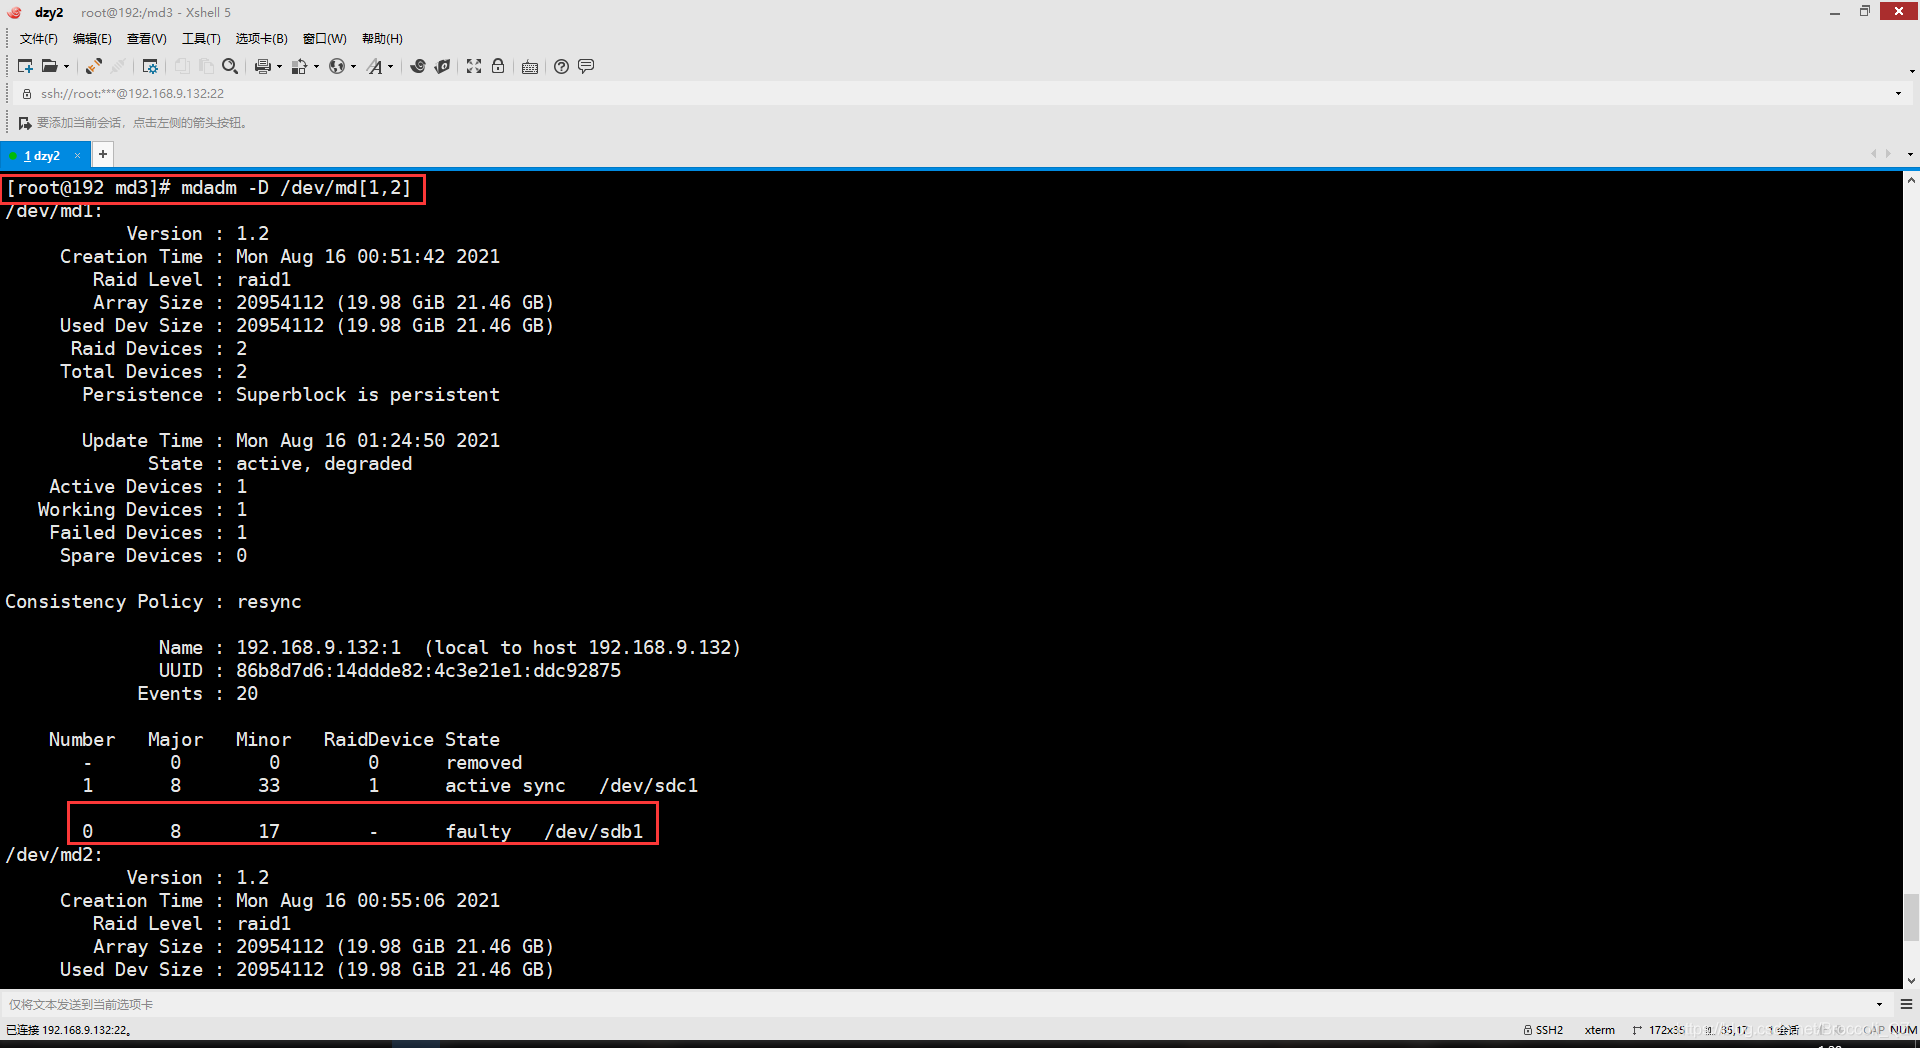Click the 'Consistency Policy : resync' line
Screen dimensions: 1920x1048
tap(153, 602)
